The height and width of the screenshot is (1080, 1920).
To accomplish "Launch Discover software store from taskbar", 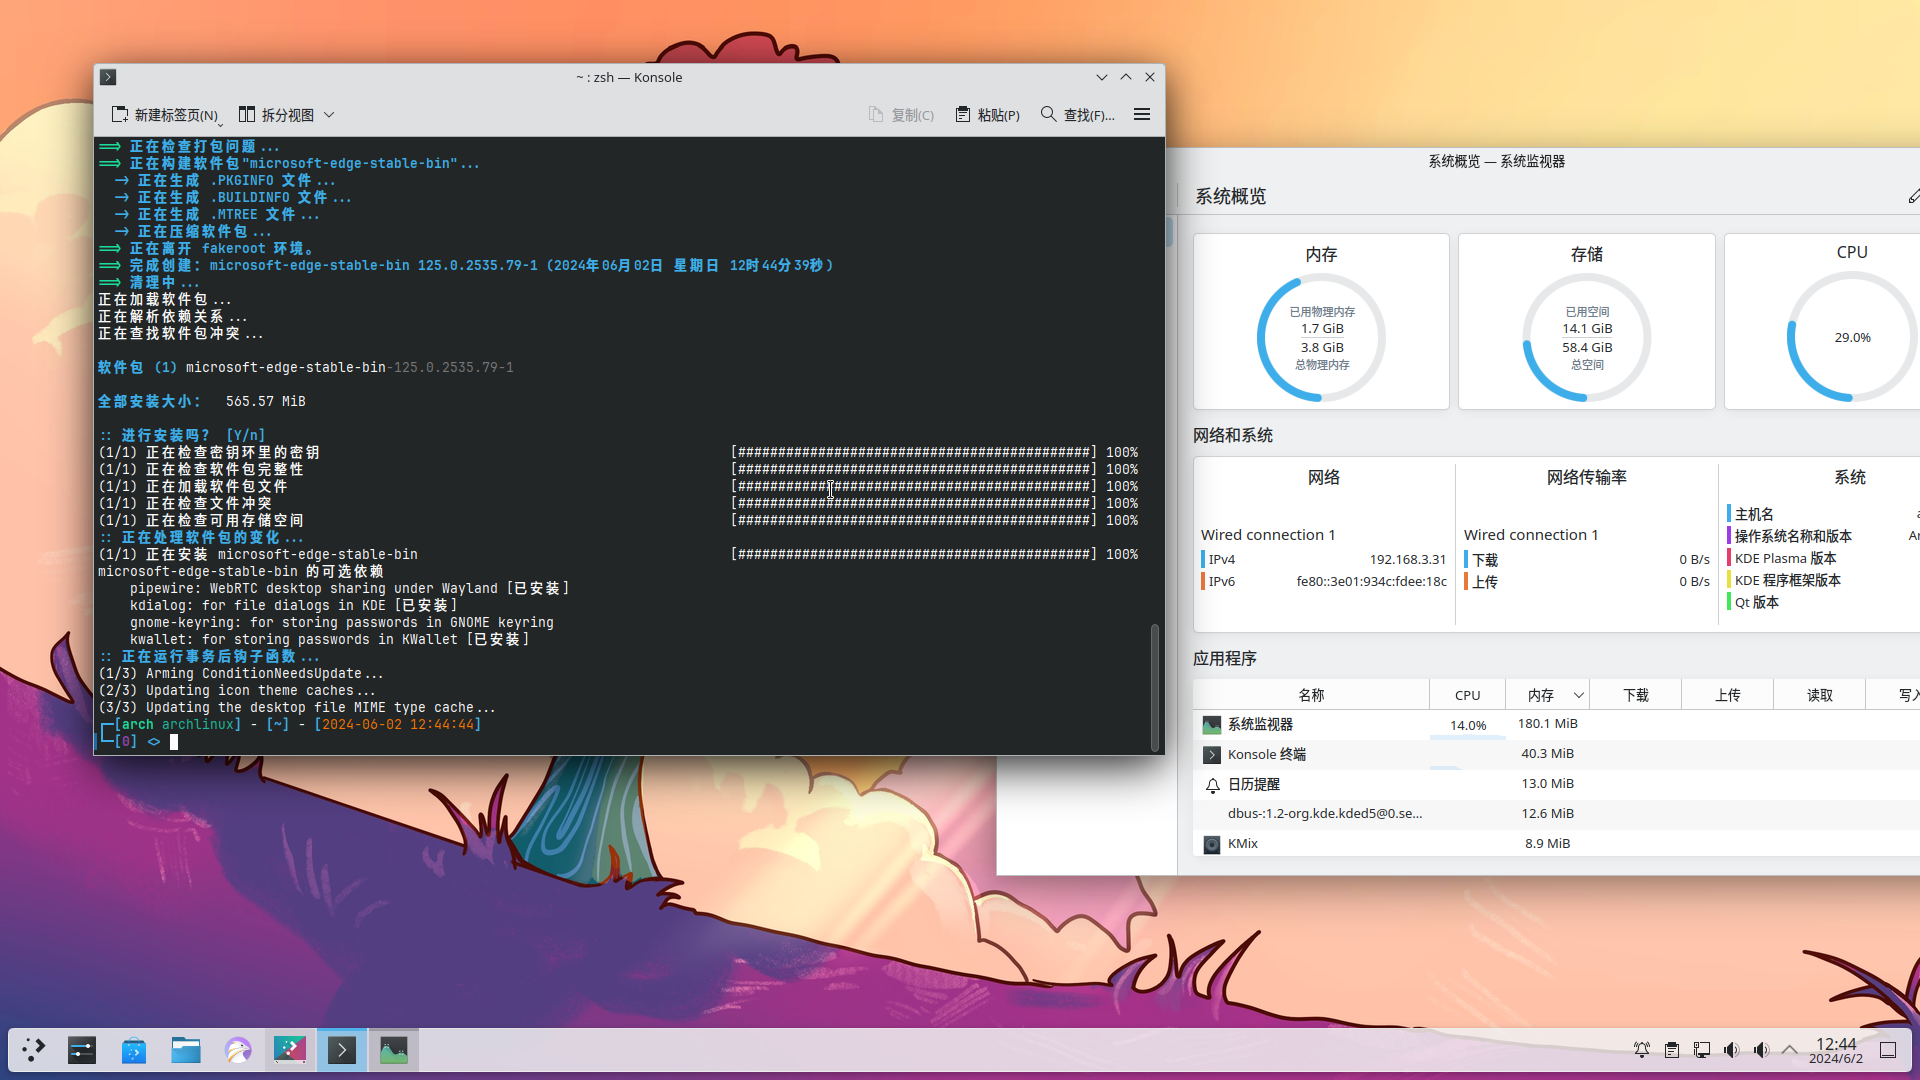I will point(134,1050).
